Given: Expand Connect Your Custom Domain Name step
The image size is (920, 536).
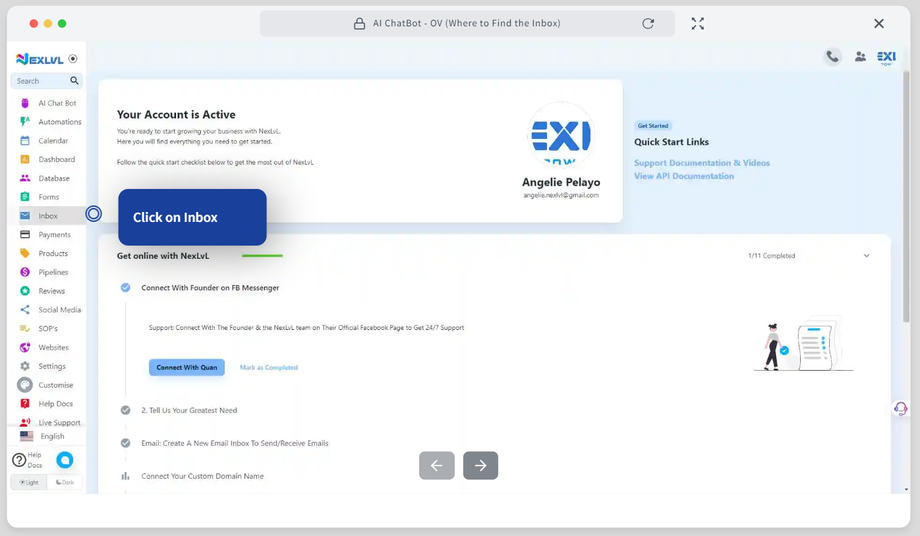Looking at the screenshot, I should point(202,476).
